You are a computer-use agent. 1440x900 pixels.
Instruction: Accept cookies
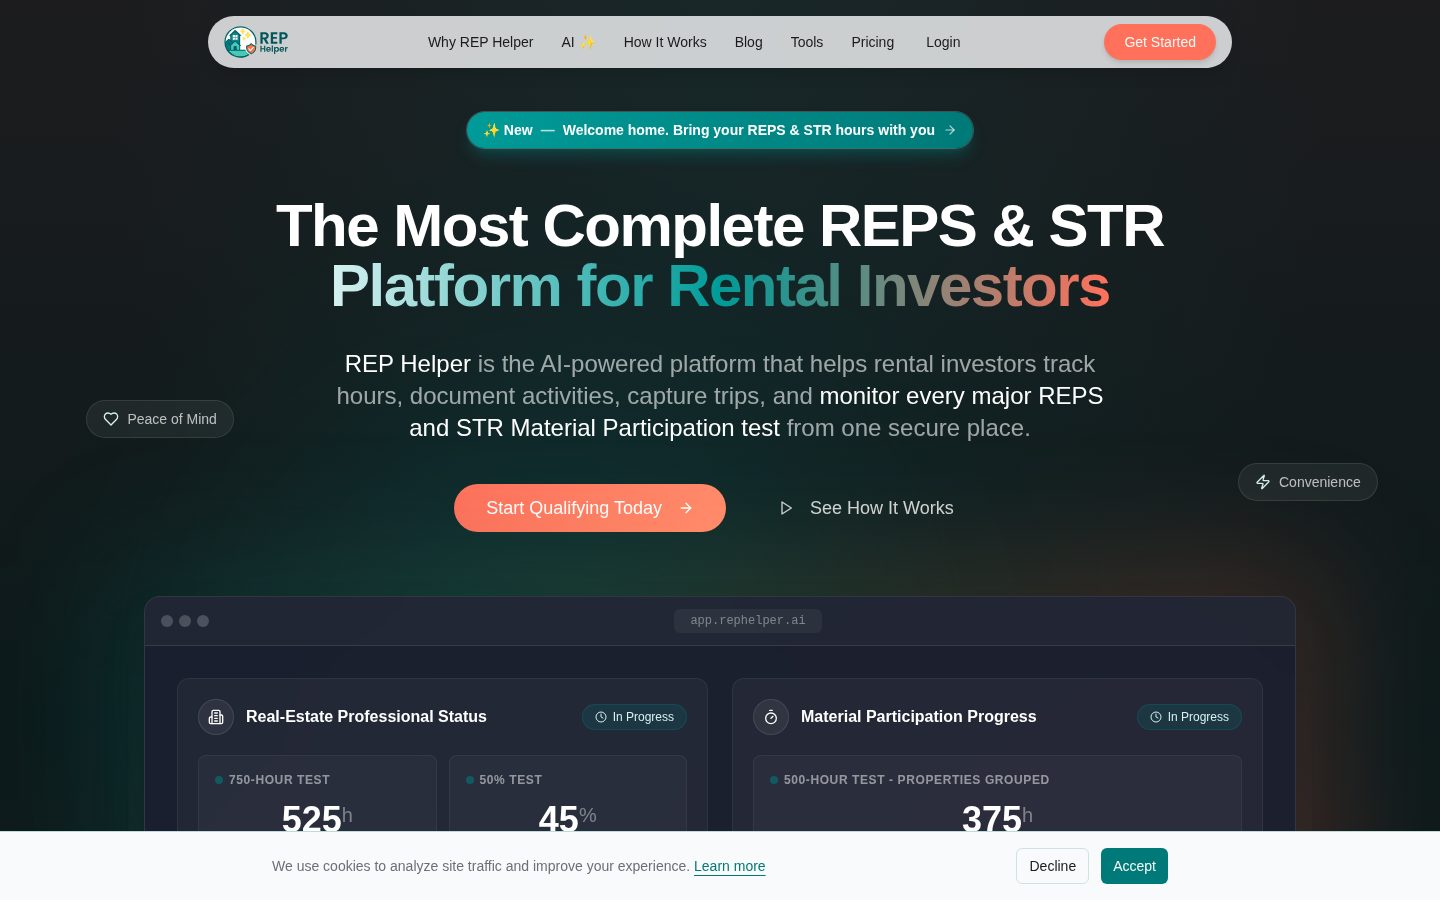pos(1134,866)
